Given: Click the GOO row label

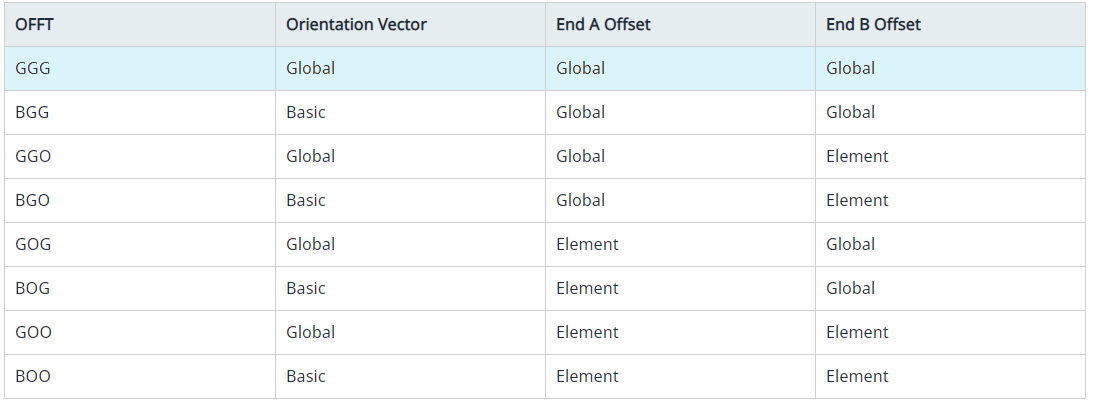Looking at the screenshot, I should pyautogui.click(x=34, y=333).
